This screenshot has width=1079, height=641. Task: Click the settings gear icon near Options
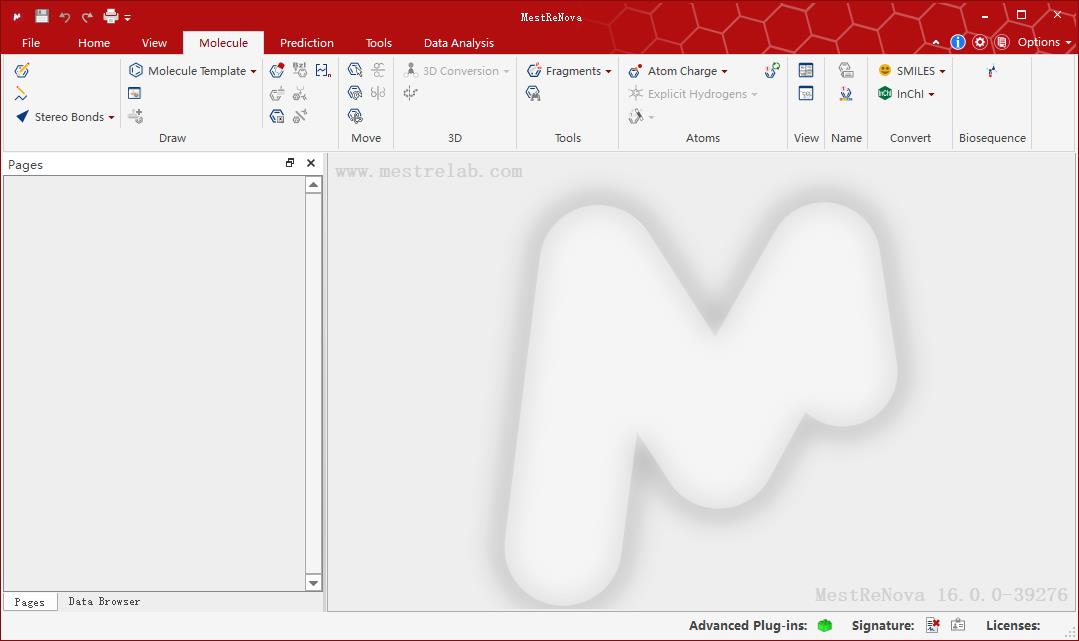[980, 42]
